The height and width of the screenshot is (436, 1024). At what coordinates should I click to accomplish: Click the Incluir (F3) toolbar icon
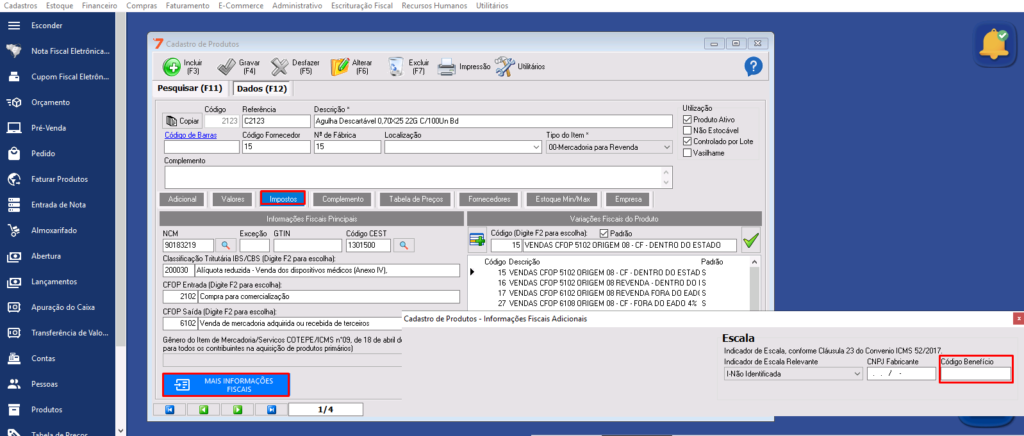[x=171, y=67]
